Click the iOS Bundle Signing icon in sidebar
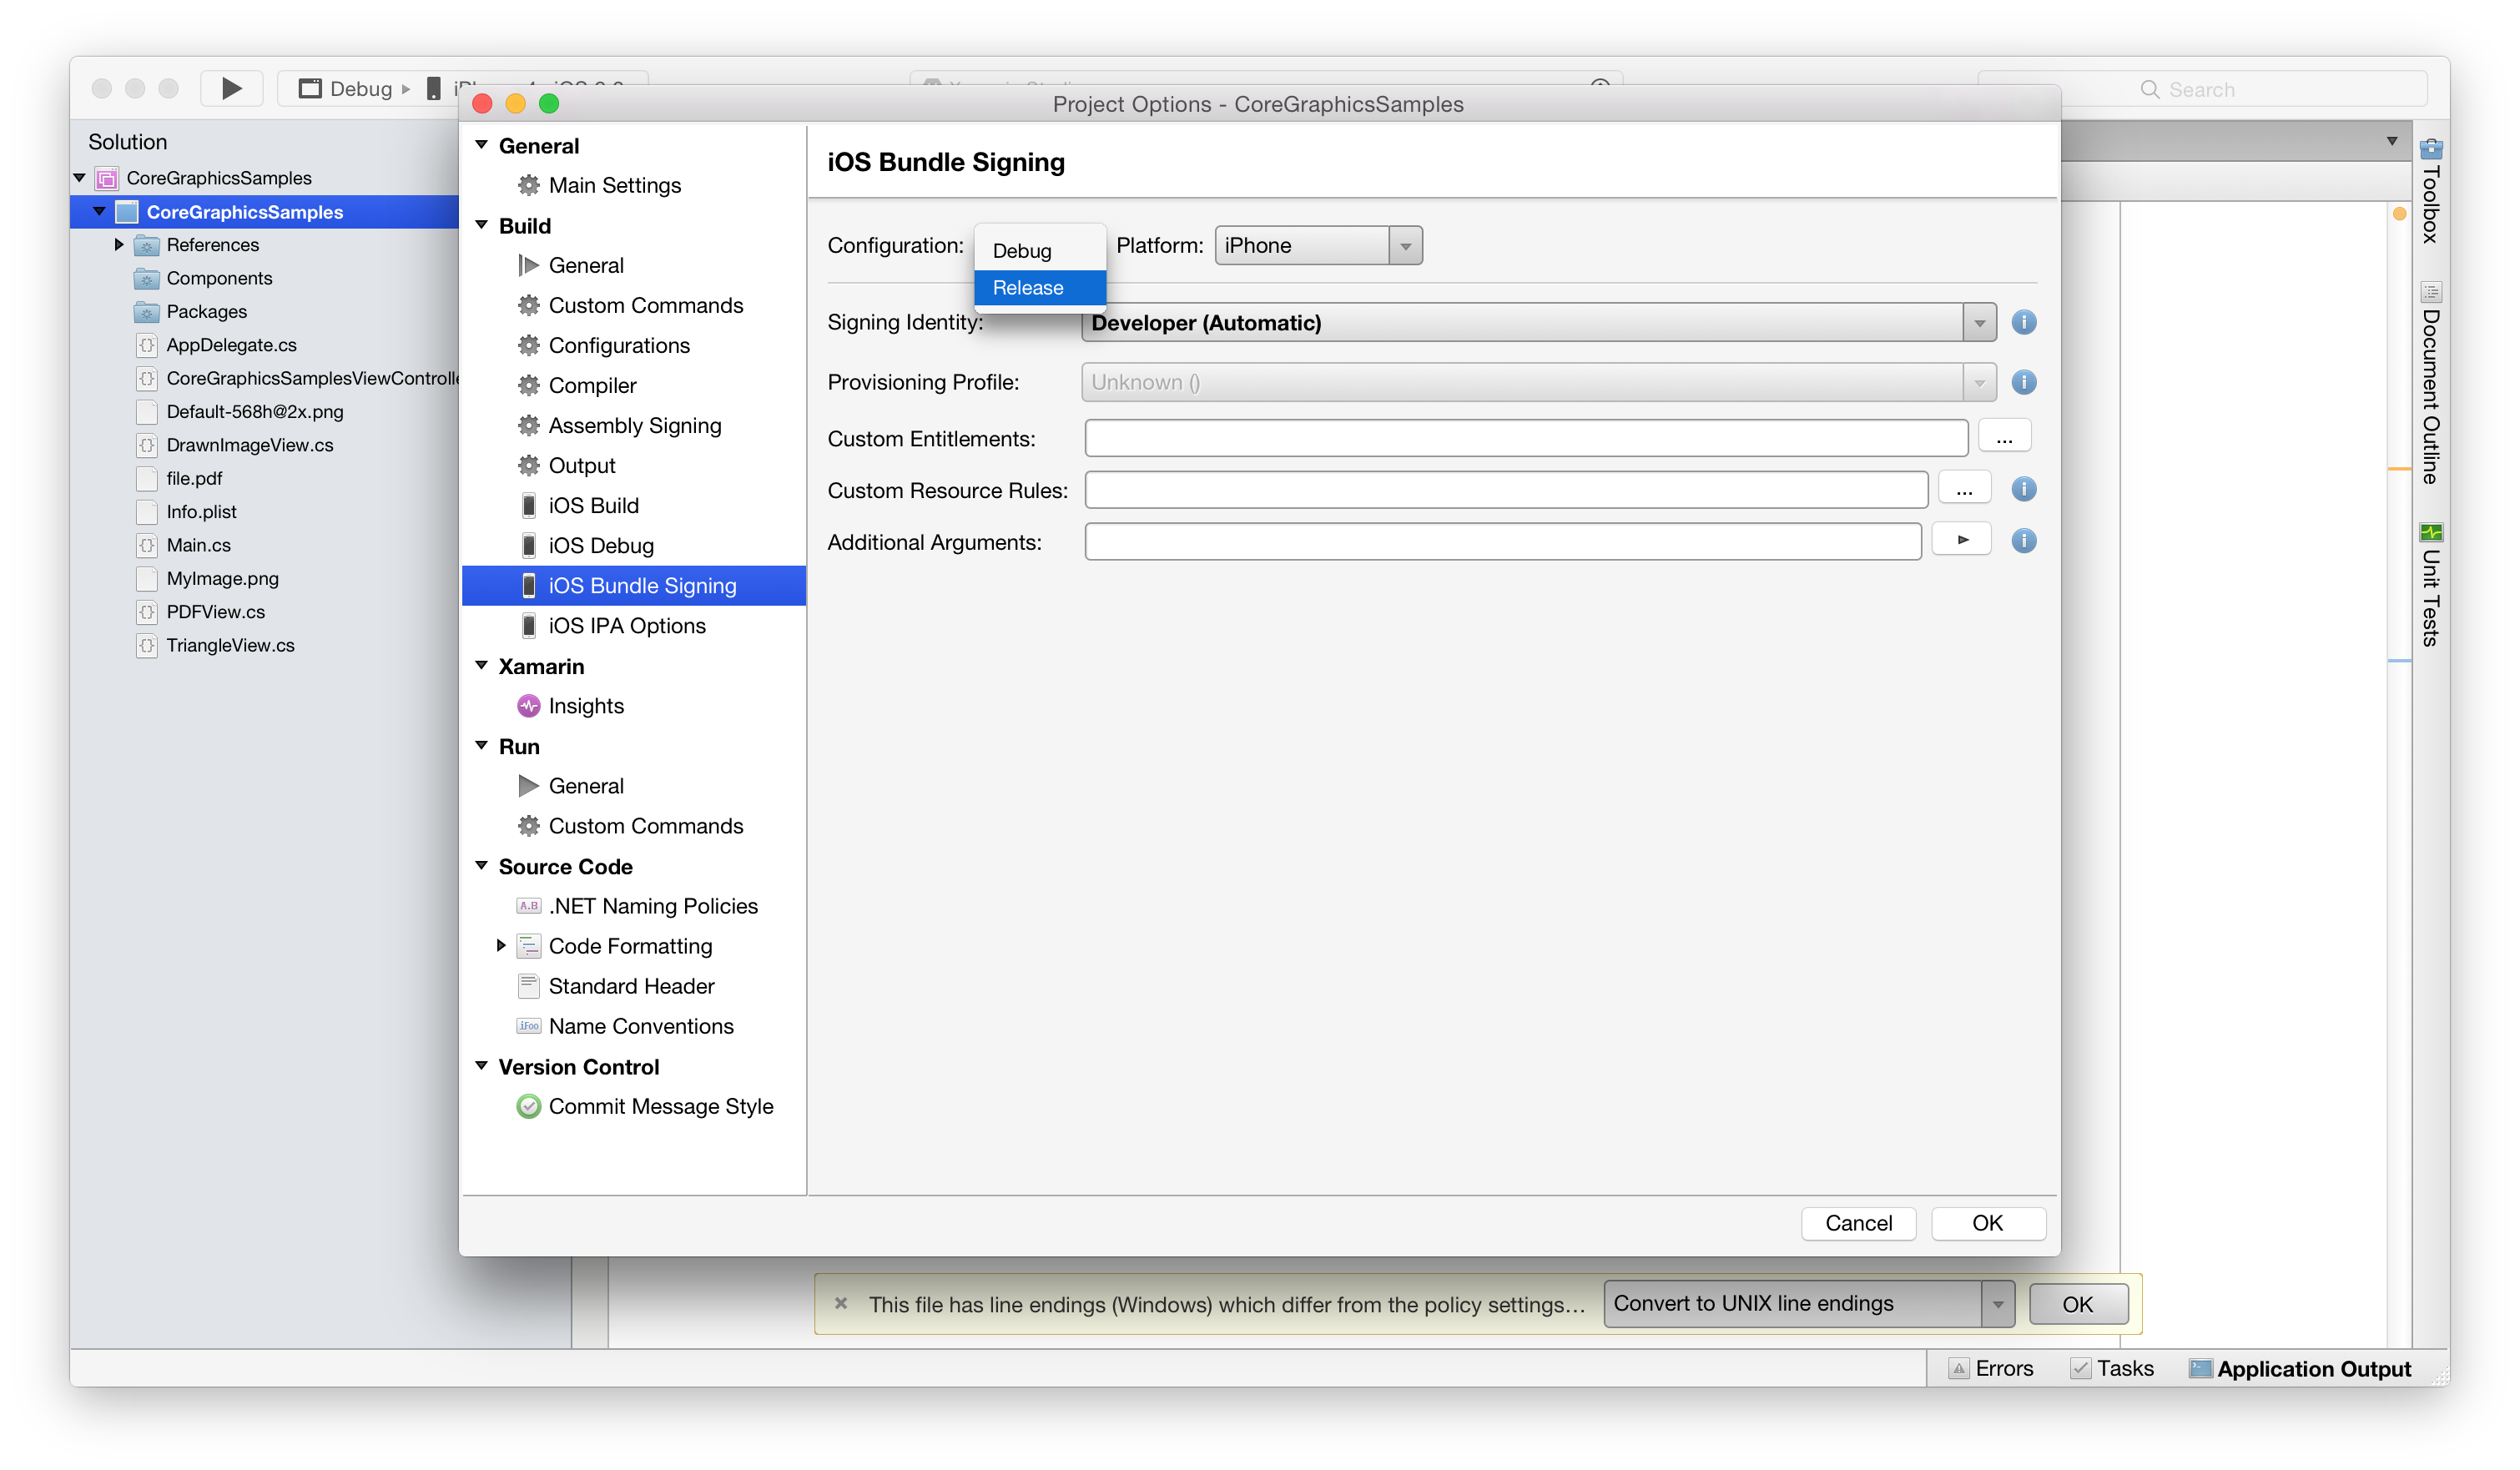This screenshot has height=1470, width=2520. pos(530,585)
